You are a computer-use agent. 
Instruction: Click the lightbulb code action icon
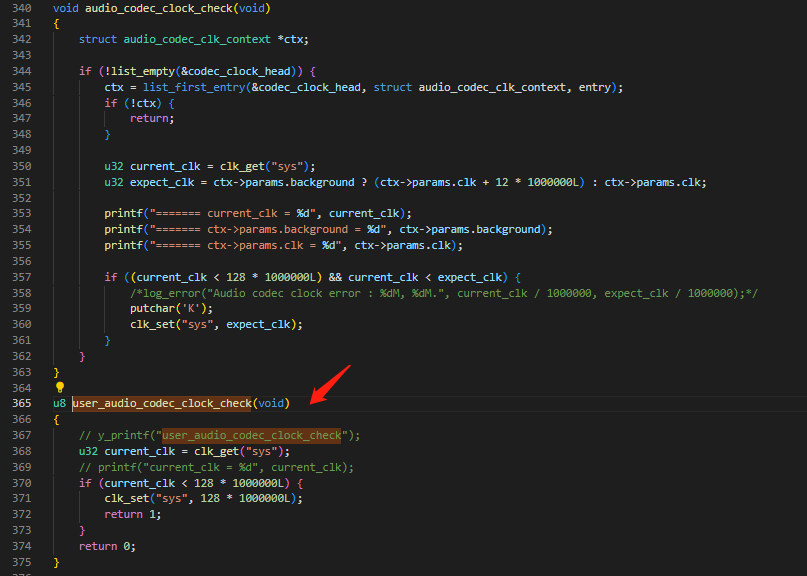(x=60, y=387)
